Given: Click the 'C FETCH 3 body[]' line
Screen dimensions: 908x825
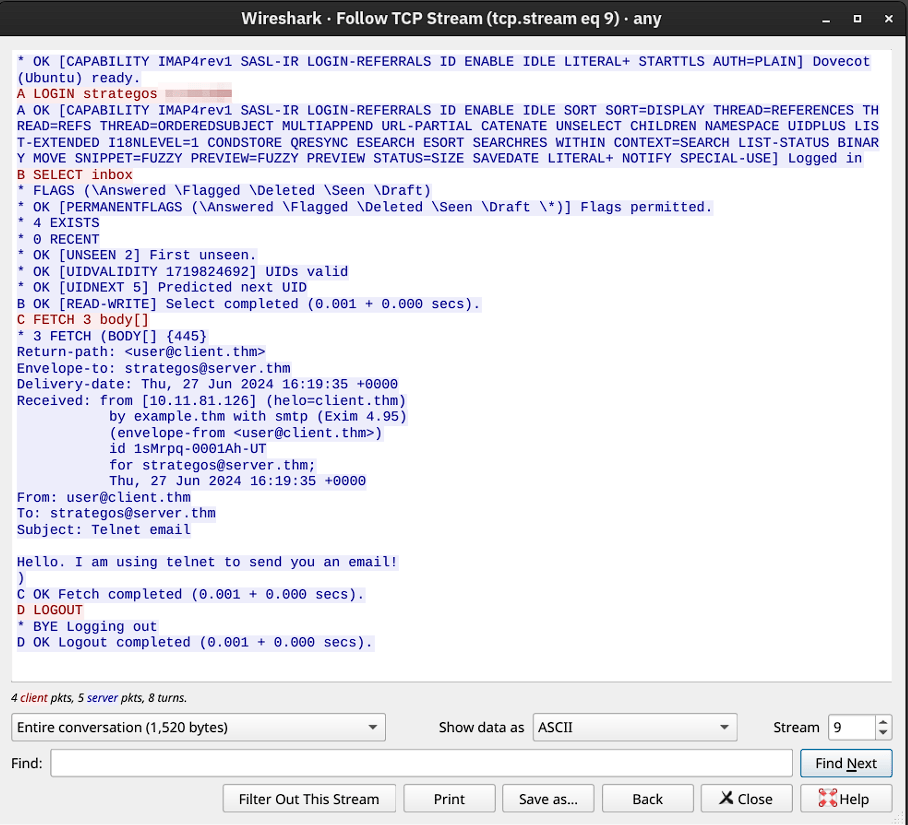Looking at the screenshot, I should pyautogui.click(x=83, y=320).
